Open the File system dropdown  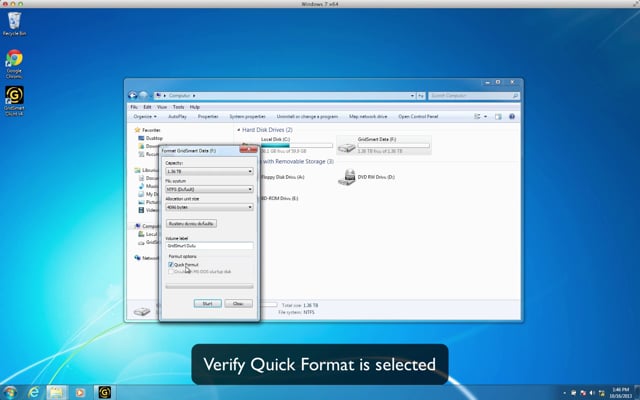[209, 189]
